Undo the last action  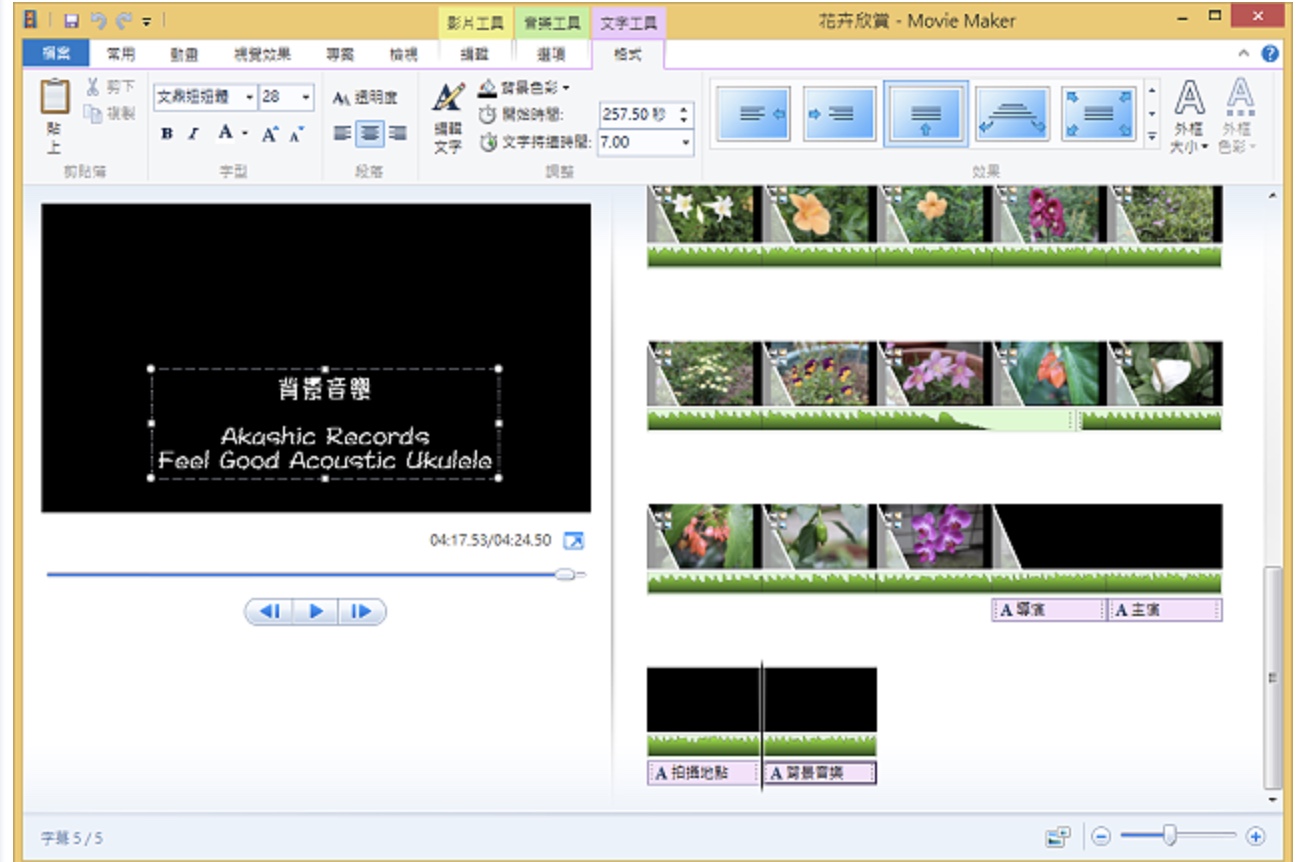97,19
